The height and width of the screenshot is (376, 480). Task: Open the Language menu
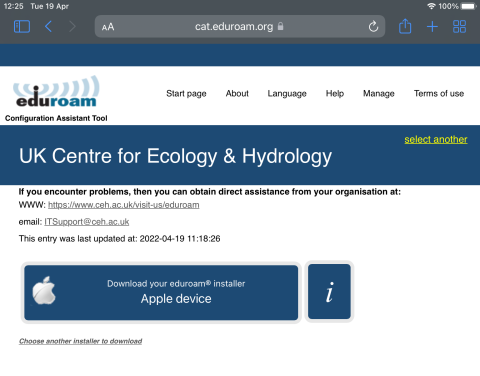(x=287, y=93)
